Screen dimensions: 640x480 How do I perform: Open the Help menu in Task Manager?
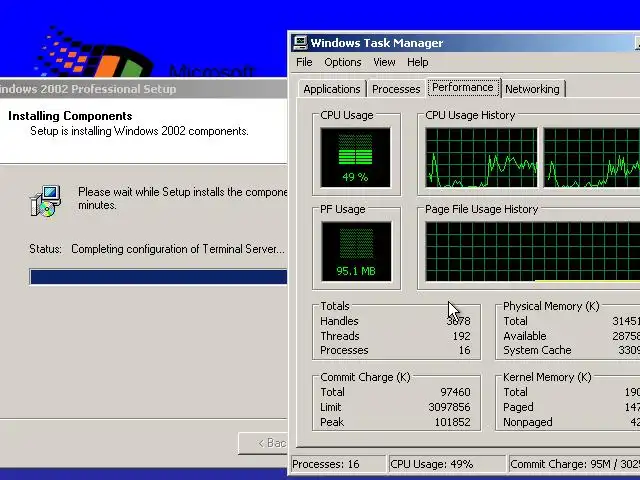[418, 62]
